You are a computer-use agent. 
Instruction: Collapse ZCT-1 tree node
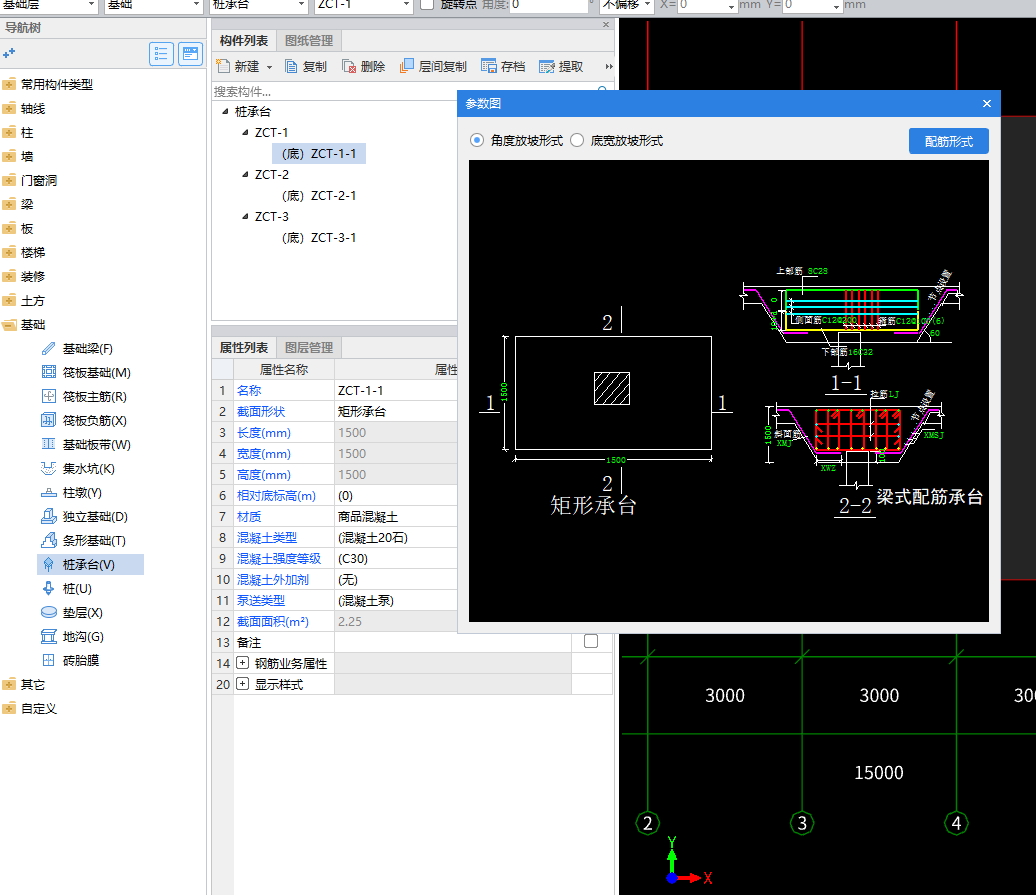pyautogui.click(x=245, y=132)
